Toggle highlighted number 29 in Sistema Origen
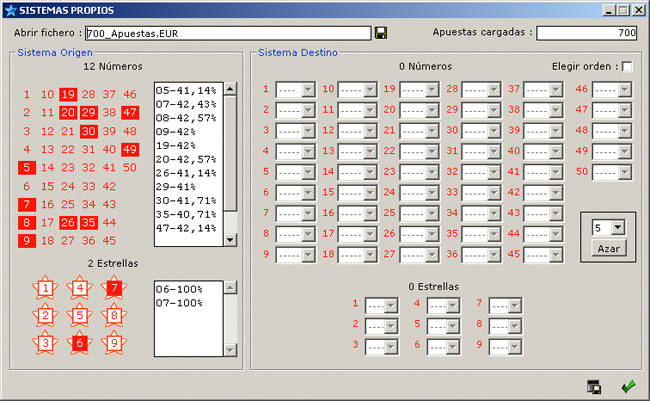The width and height of the screenshot is (650, 401). [89, 112]
